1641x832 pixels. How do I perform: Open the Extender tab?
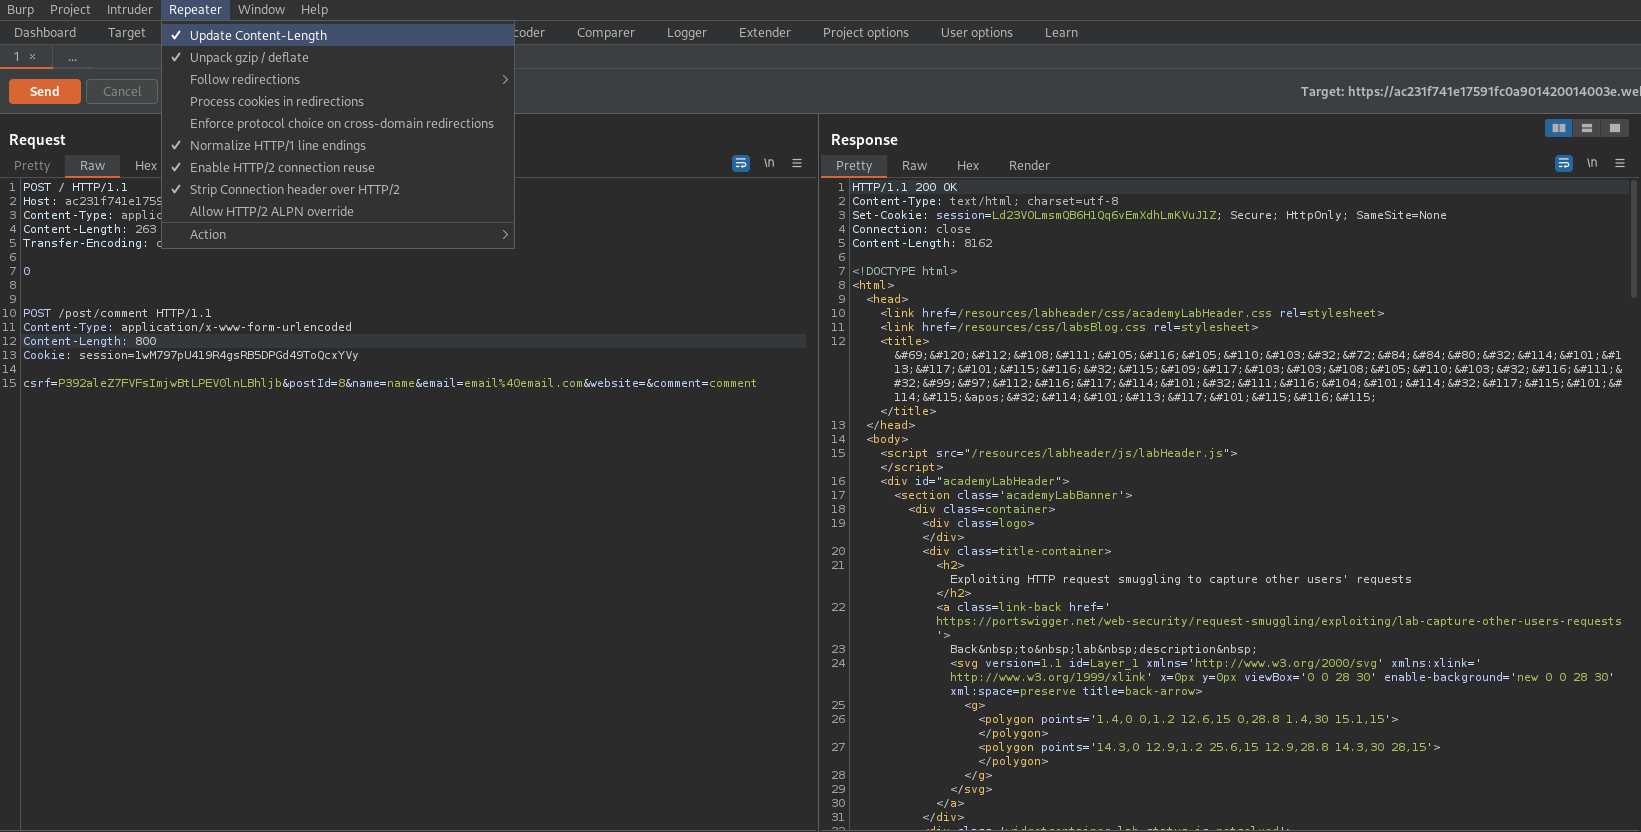(765, 32)
